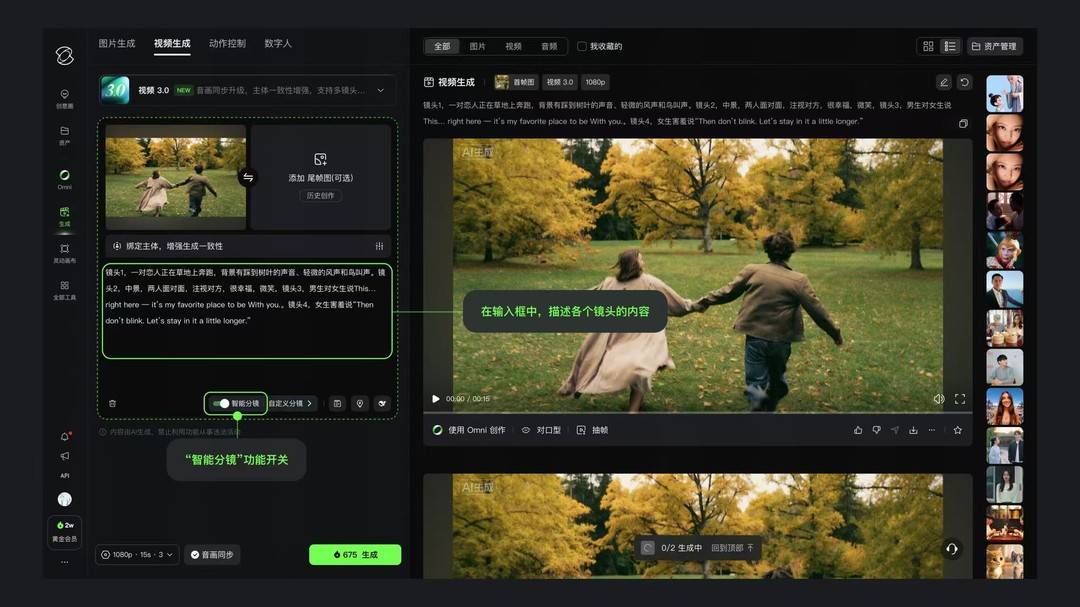Switch to grid view layout

[x=928, y=46]
